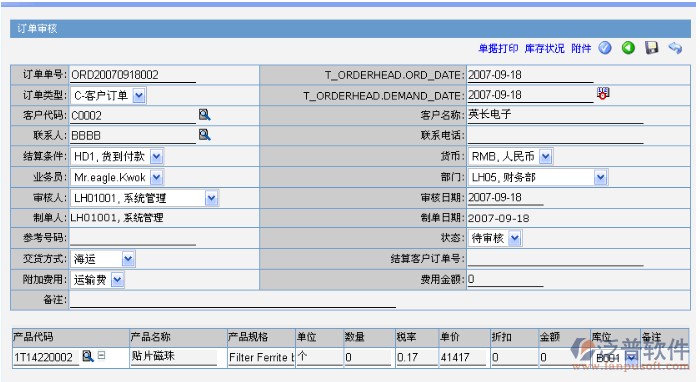Open 库存状况 link
Viewport: 700px width, 382px height.
[544, 49]
